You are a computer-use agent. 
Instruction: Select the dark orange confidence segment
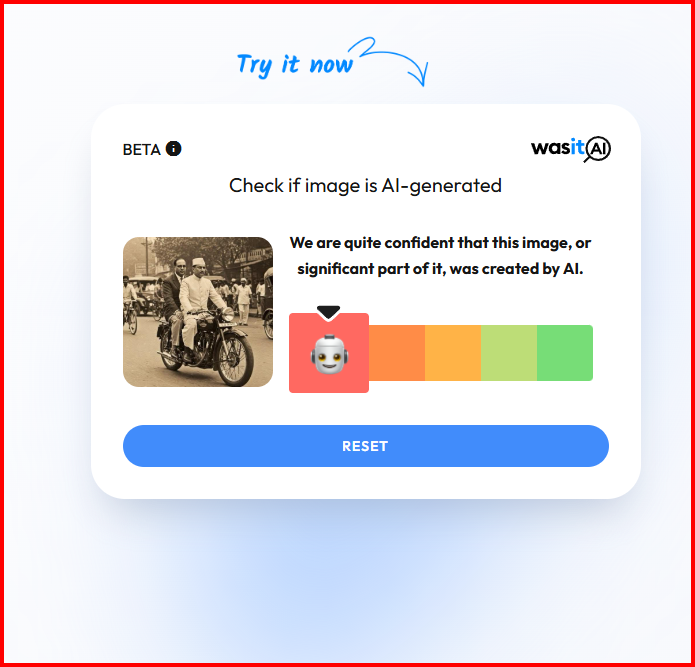[397, 353]
